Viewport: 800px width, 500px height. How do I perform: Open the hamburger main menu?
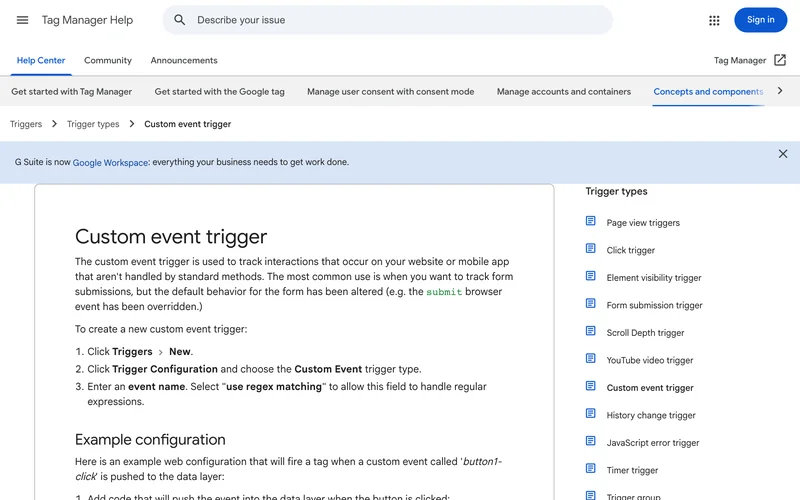point(22,20)
